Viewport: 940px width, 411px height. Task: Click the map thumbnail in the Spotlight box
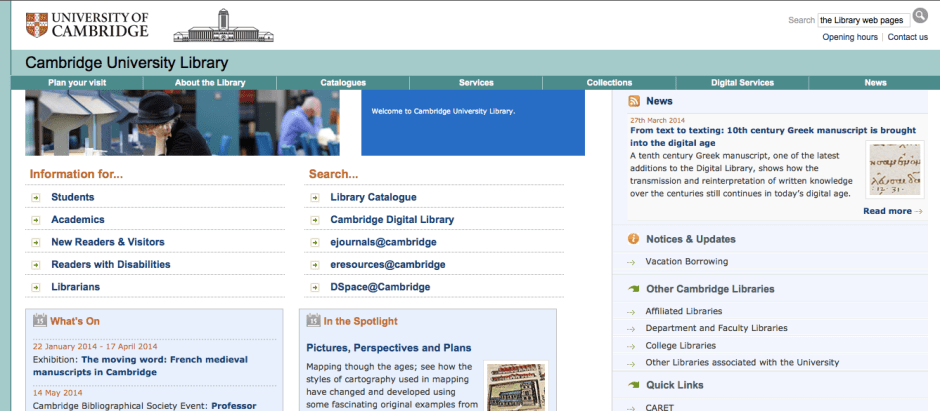pos(516,386)
